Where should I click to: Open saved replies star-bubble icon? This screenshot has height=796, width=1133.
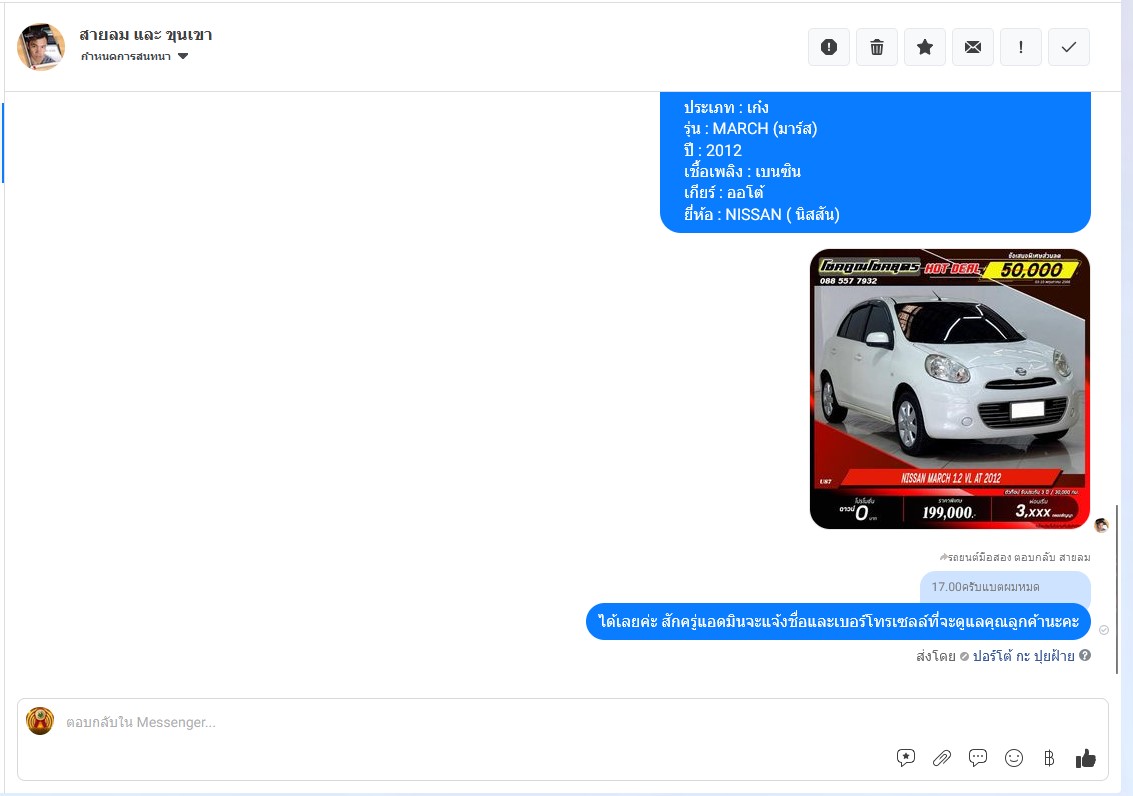point(905,758)
